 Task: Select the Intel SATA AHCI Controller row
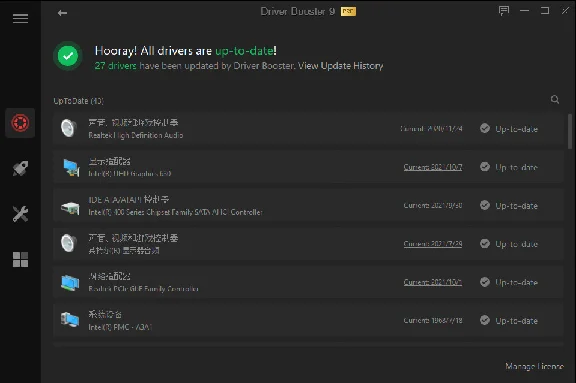coord(308,206)
